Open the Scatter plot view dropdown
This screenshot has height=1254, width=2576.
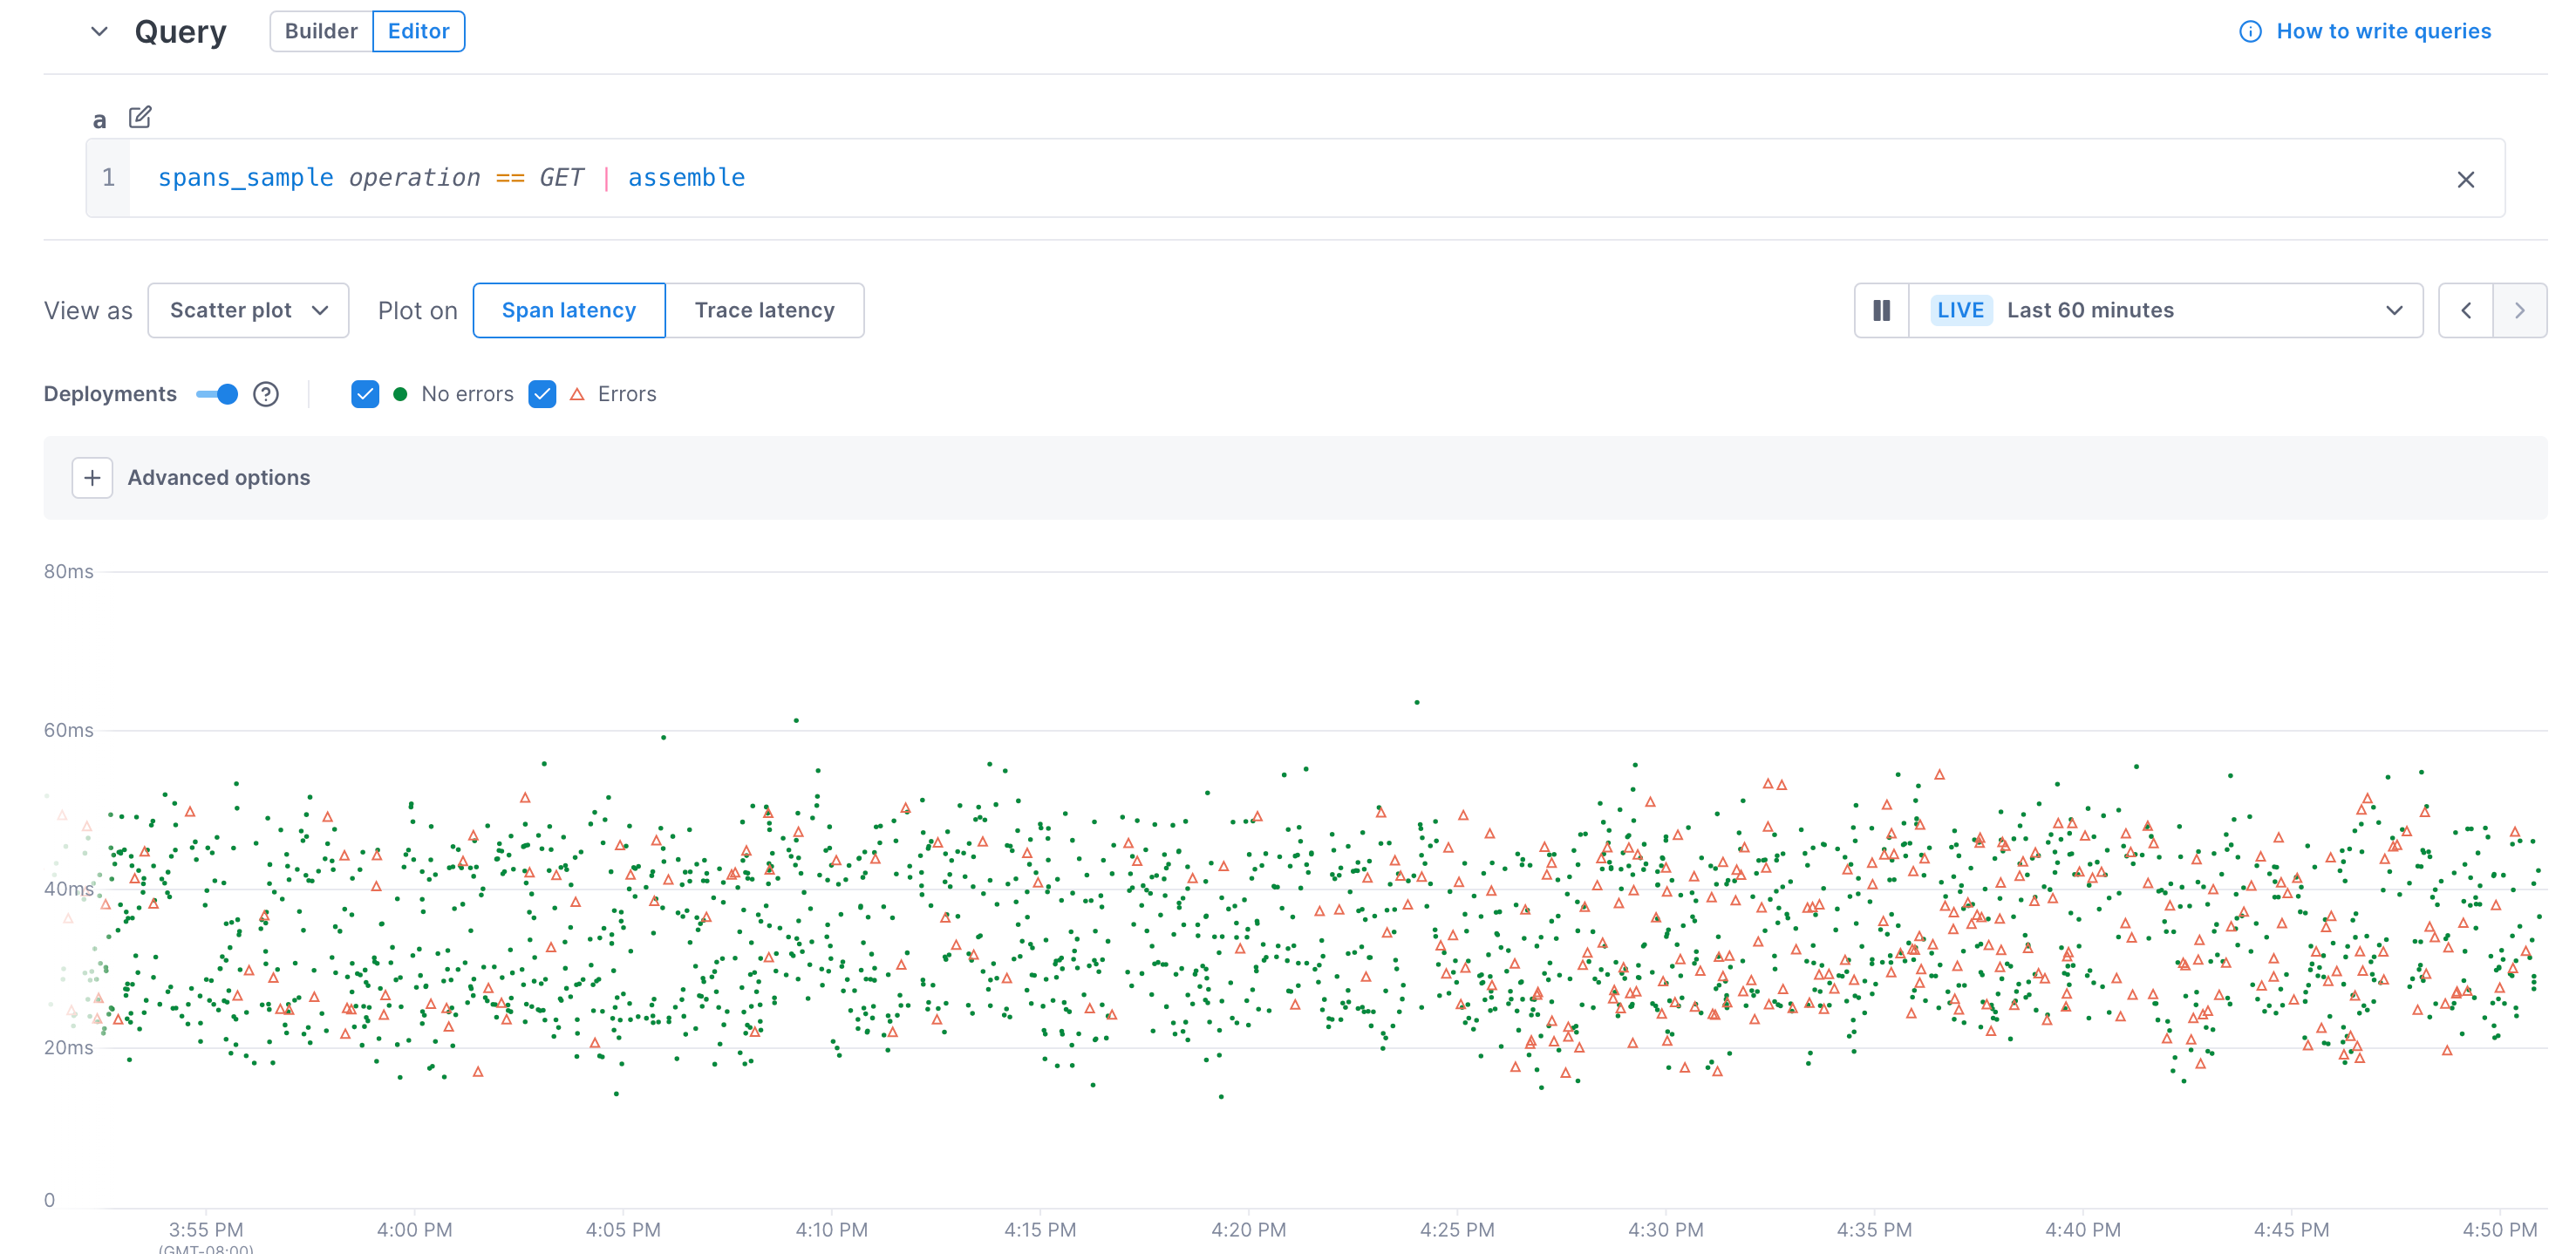tap(248, 310)
